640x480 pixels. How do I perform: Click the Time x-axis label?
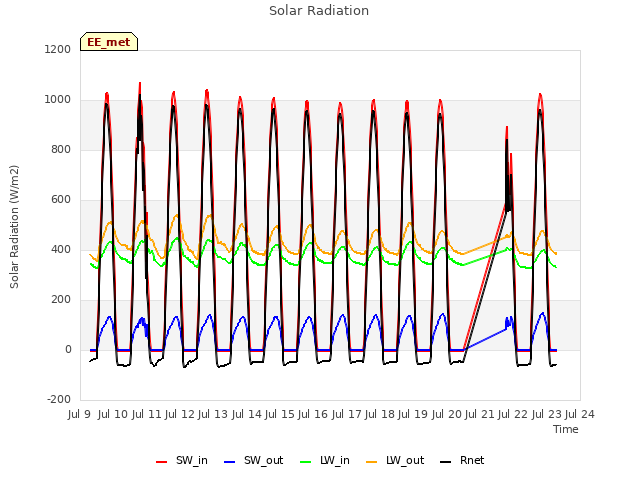(566, 429)
